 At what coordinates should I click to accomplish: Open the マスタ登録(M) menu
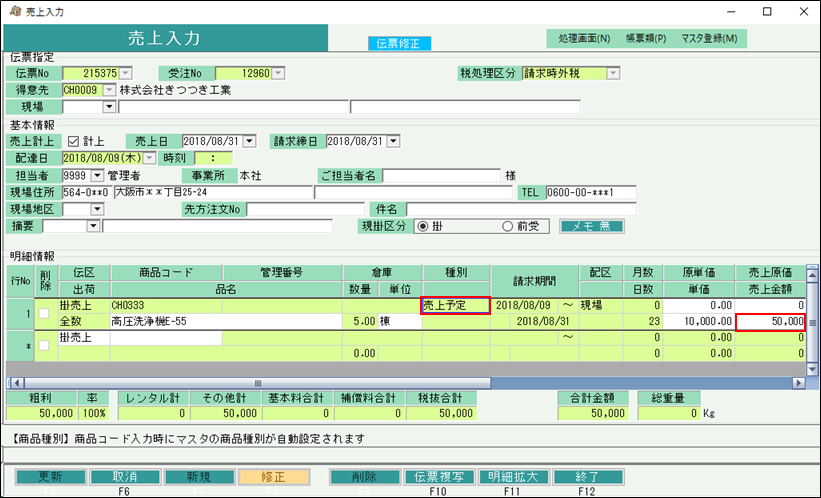[x=709, y=38]
